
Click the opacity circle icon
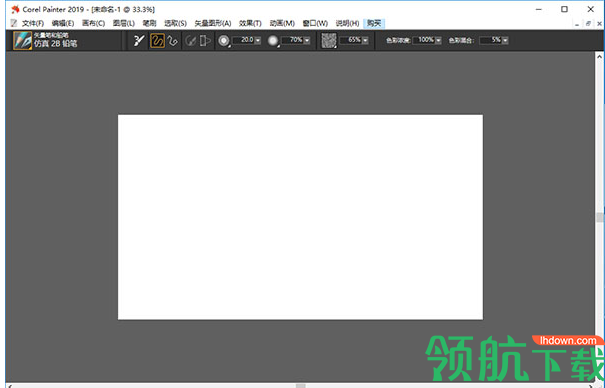pyautogui.click(x=273, y=40)
